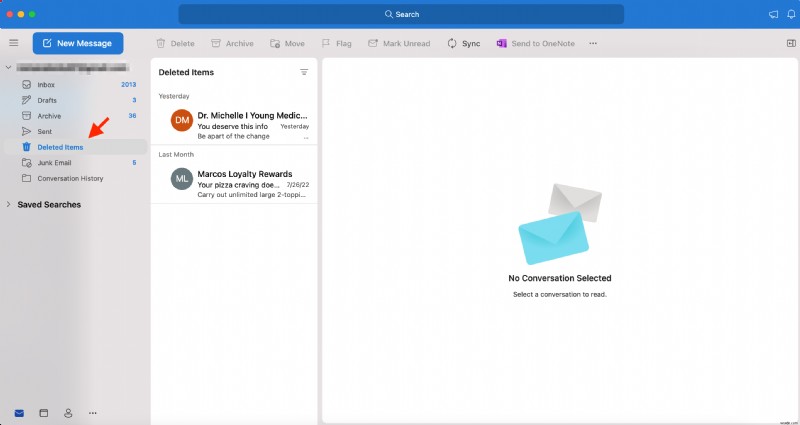Open the Sent folder
The height and width of the screenshot is (425, 800).
tap(76, 132)
